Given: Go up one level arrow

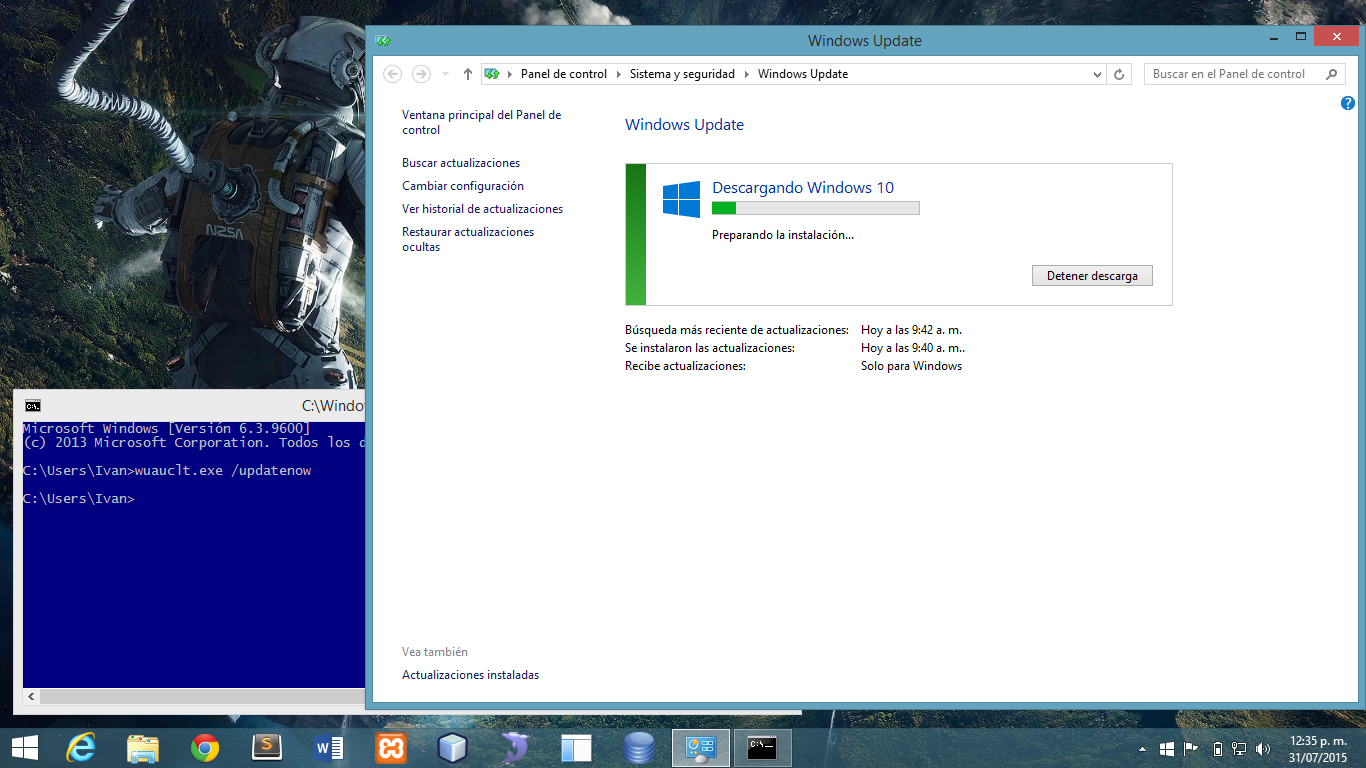Looking at the screenshot, I should pyautogui.click(x=468, y=74).
